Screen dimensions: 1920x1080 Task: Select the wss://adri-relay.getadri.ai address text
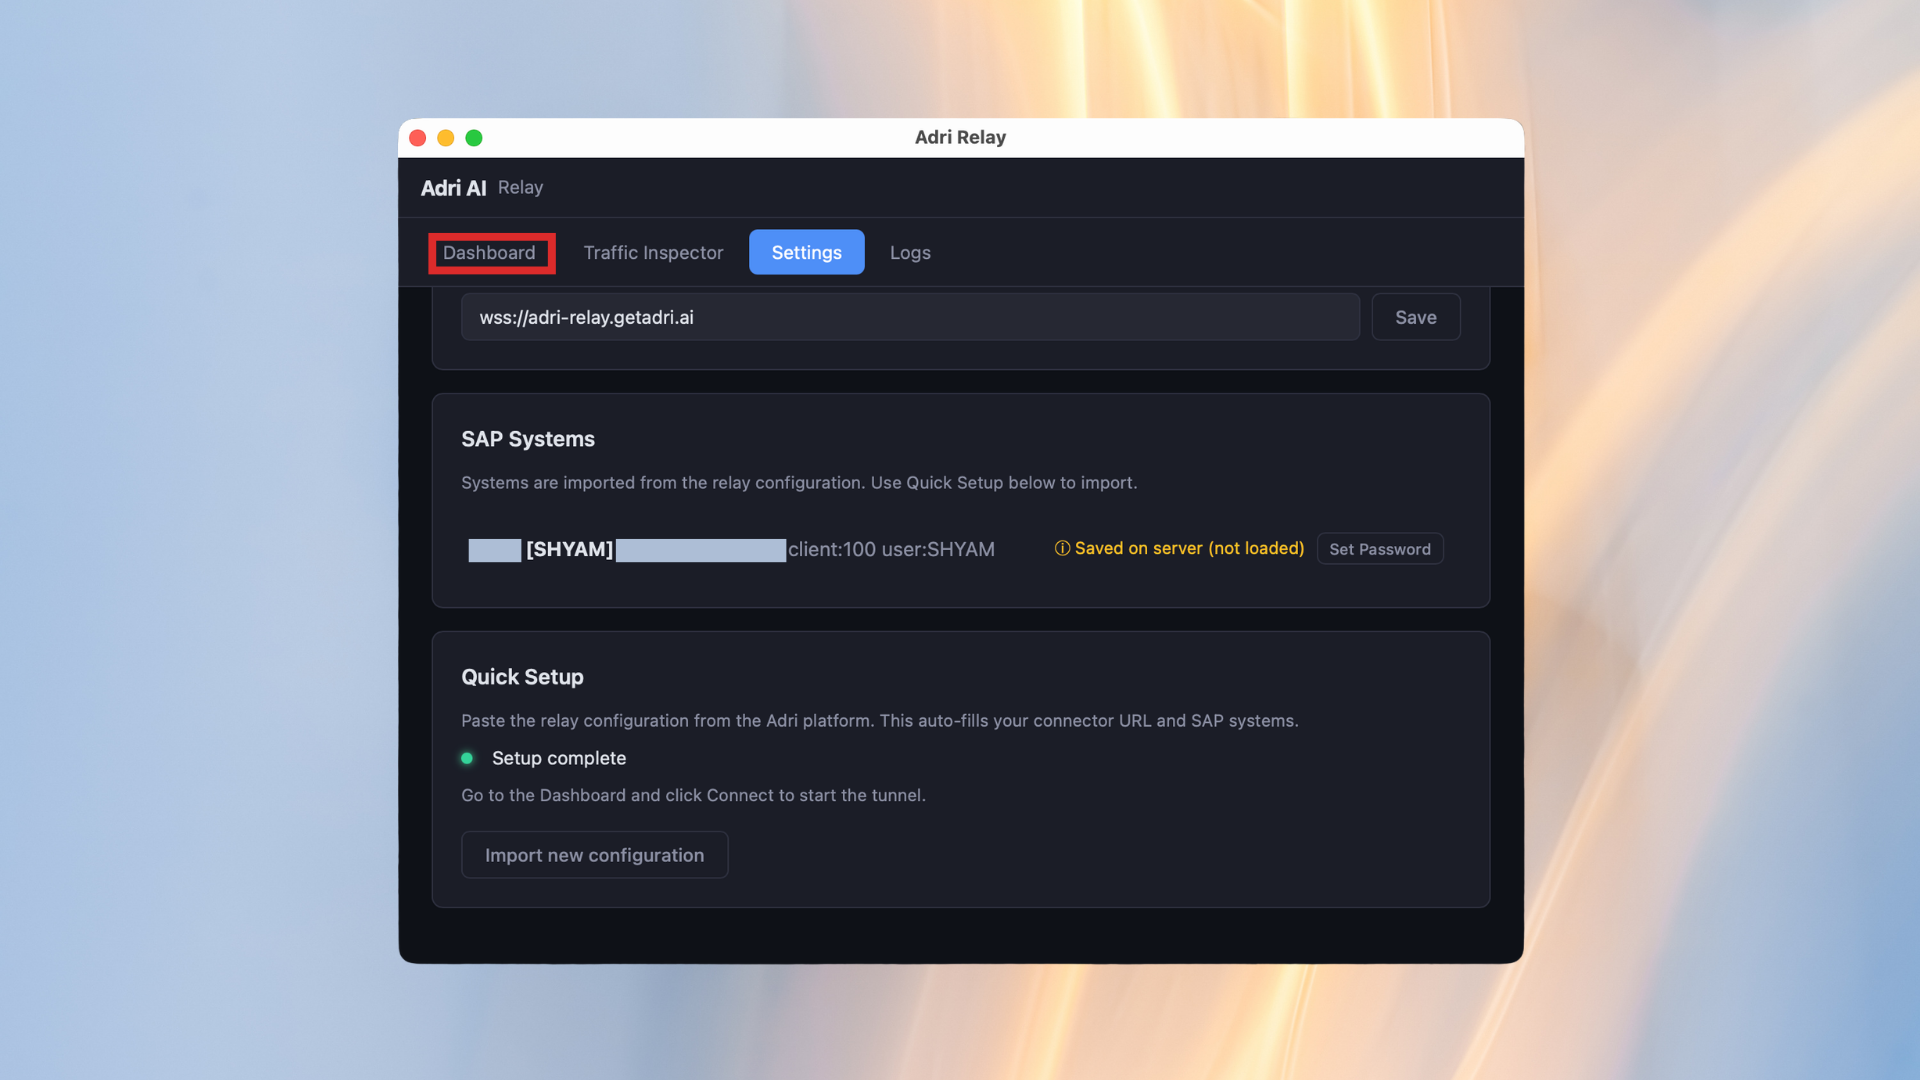[x=586, y=317]
